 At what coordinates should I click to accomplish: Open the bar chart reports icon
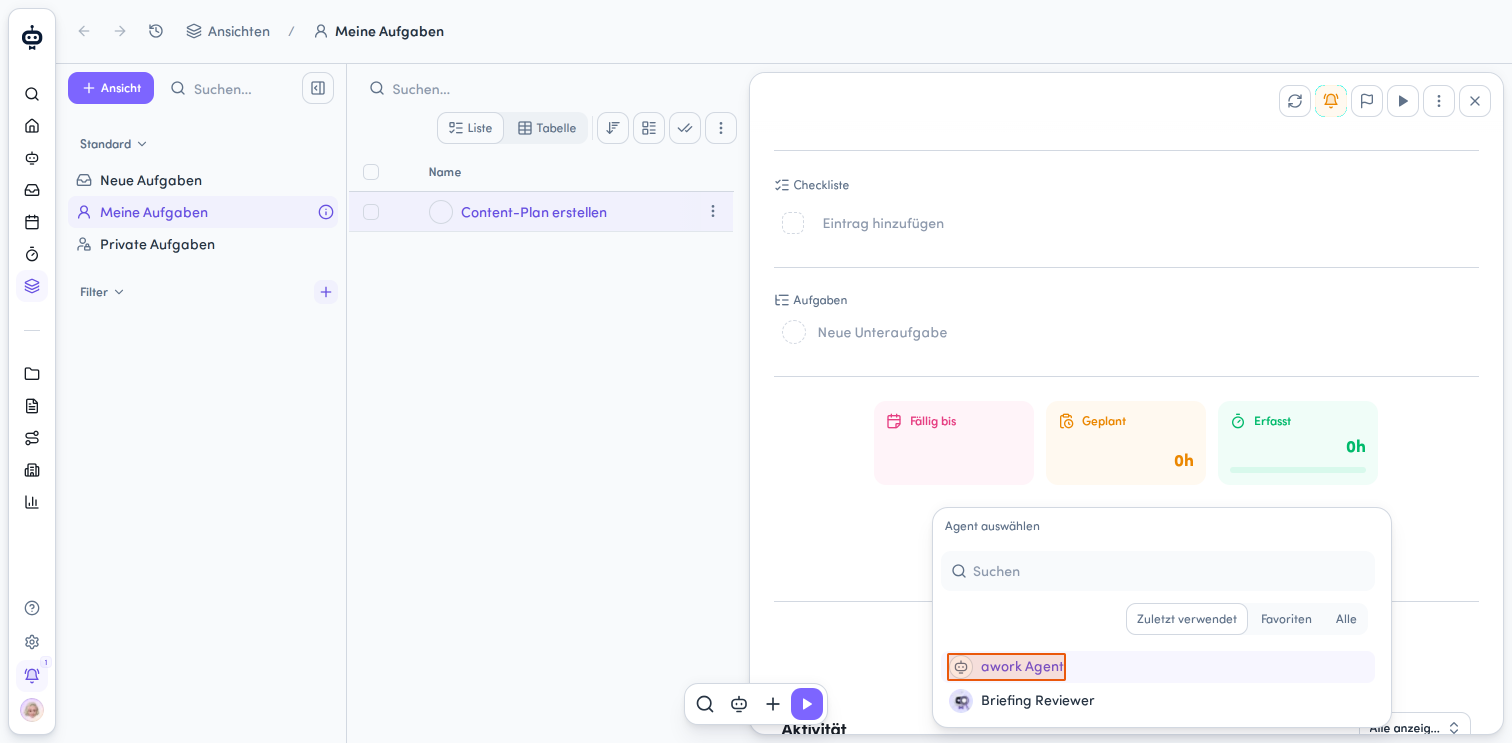click(32, 502)
